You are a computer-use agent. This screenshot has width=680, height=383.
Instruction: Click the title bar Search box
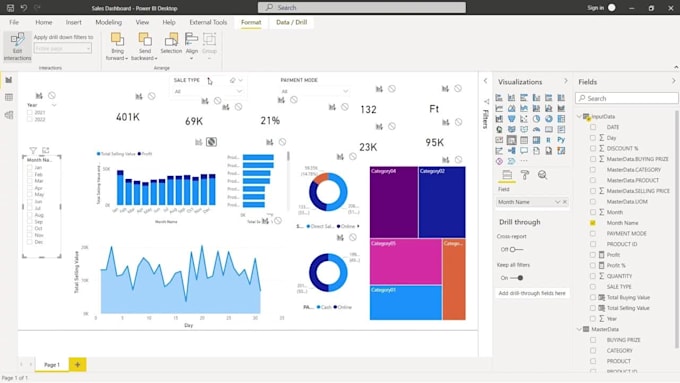pos(362,7)
